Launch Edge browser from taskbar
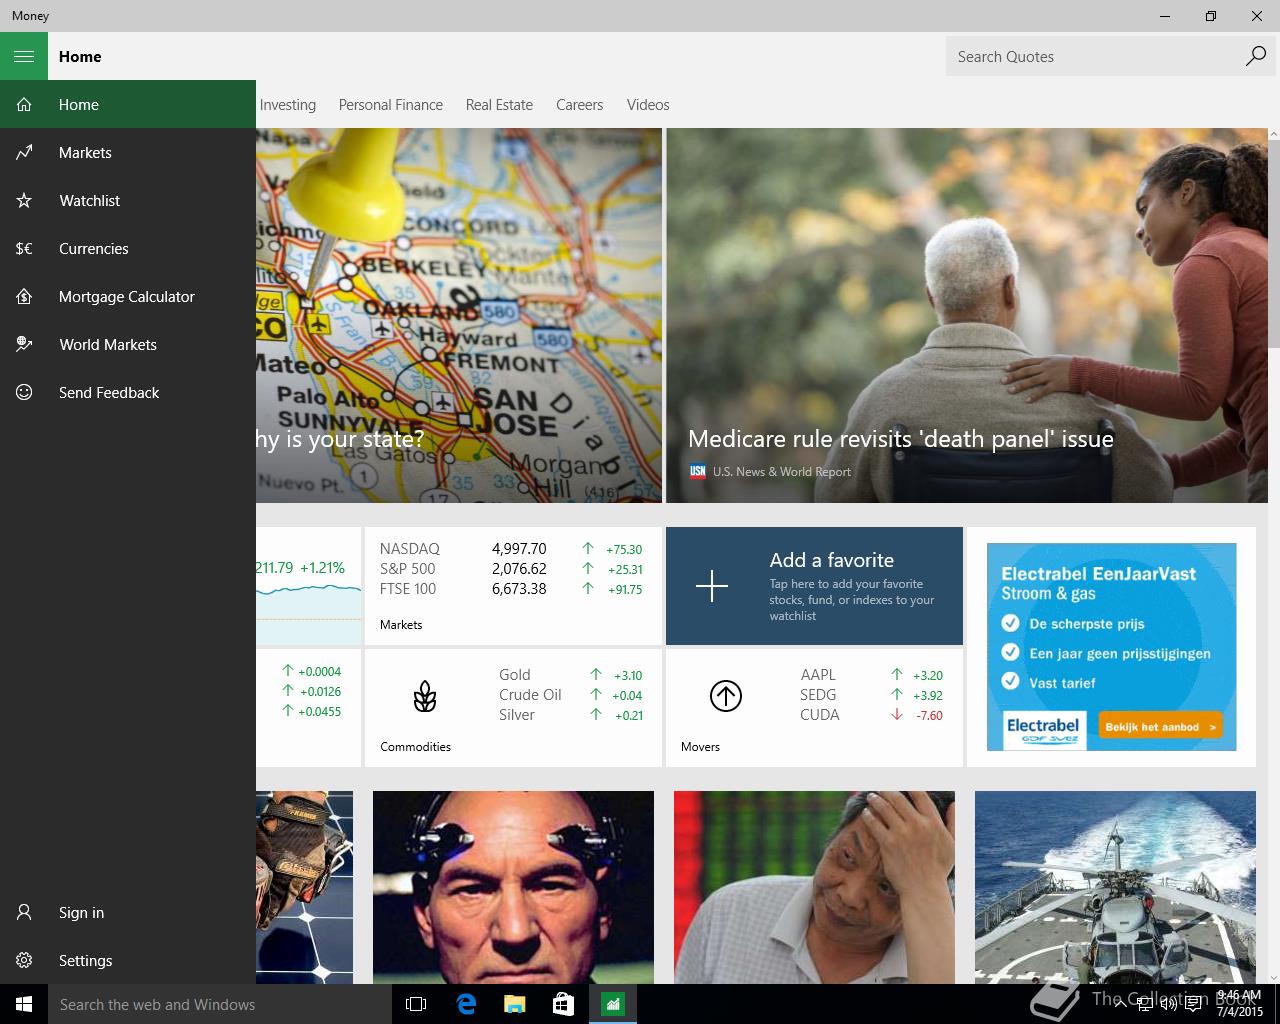1280x1024 pixels. tap(466, 1004)
